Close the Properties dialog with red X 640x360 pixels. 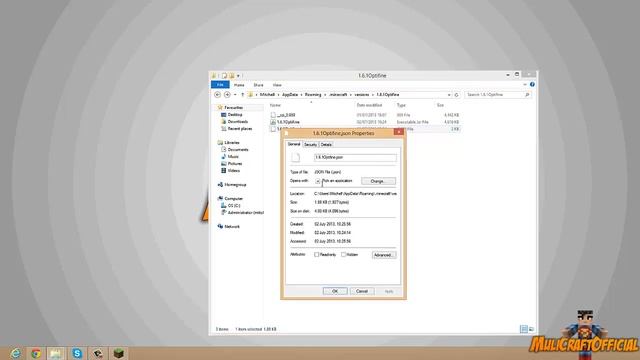(399, 132)
